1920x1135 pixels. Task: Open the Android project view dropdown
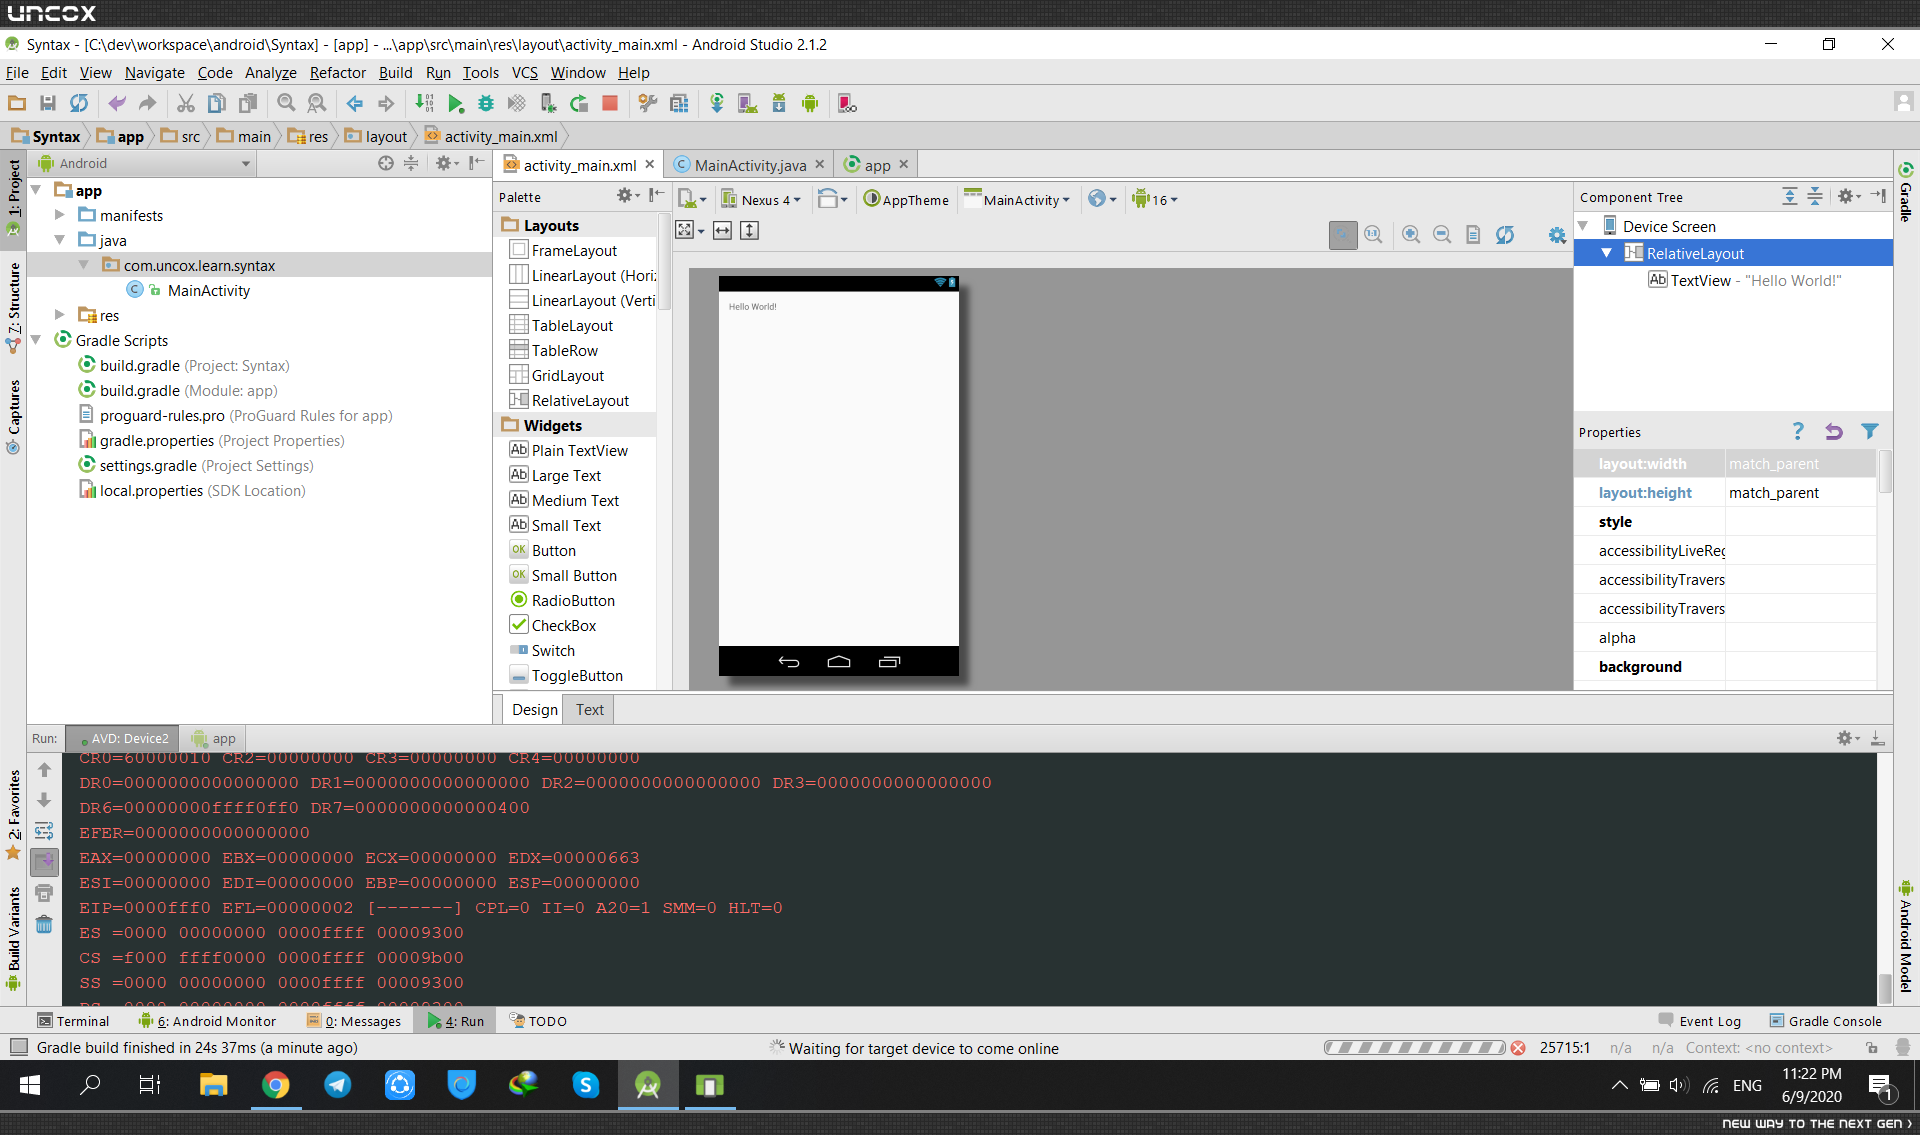click(x=144, y=163)
